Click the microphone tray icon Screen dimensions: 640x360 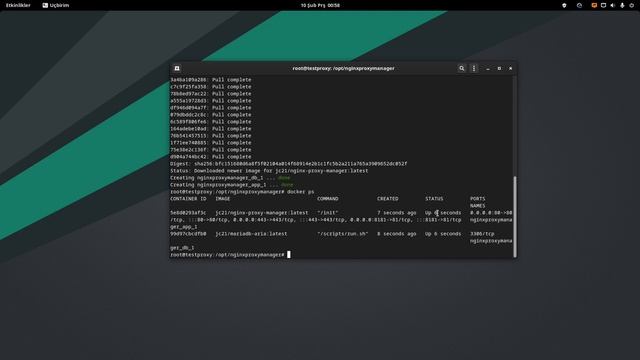coord(622,5)
